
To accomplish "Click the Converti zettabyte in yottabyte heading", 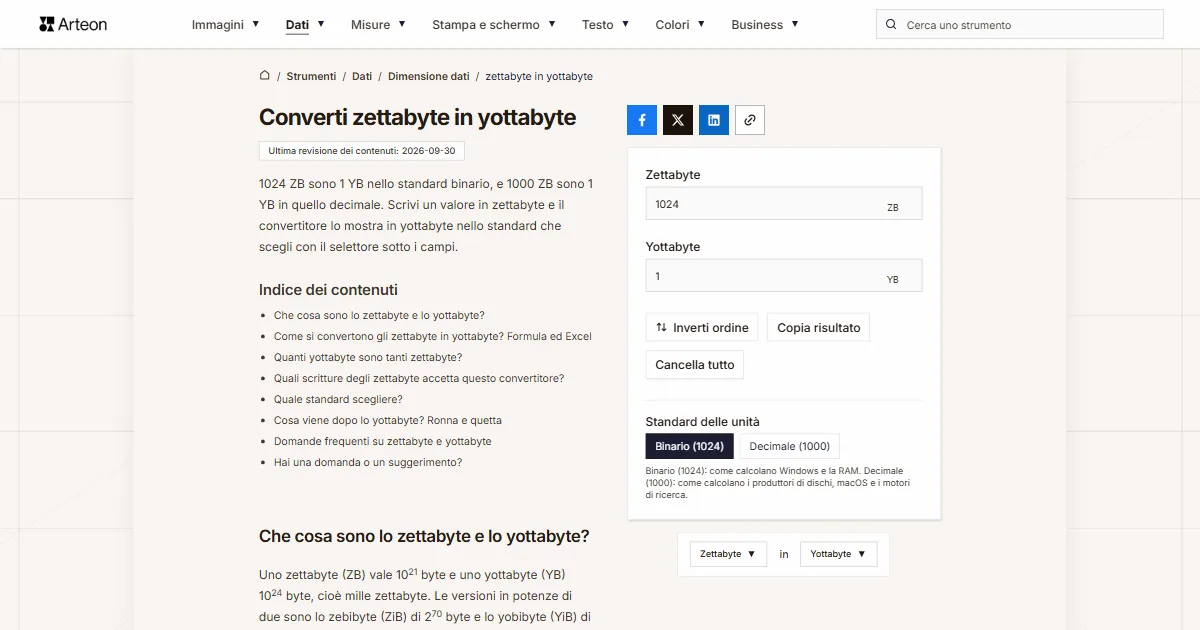I will pos(418,117).
